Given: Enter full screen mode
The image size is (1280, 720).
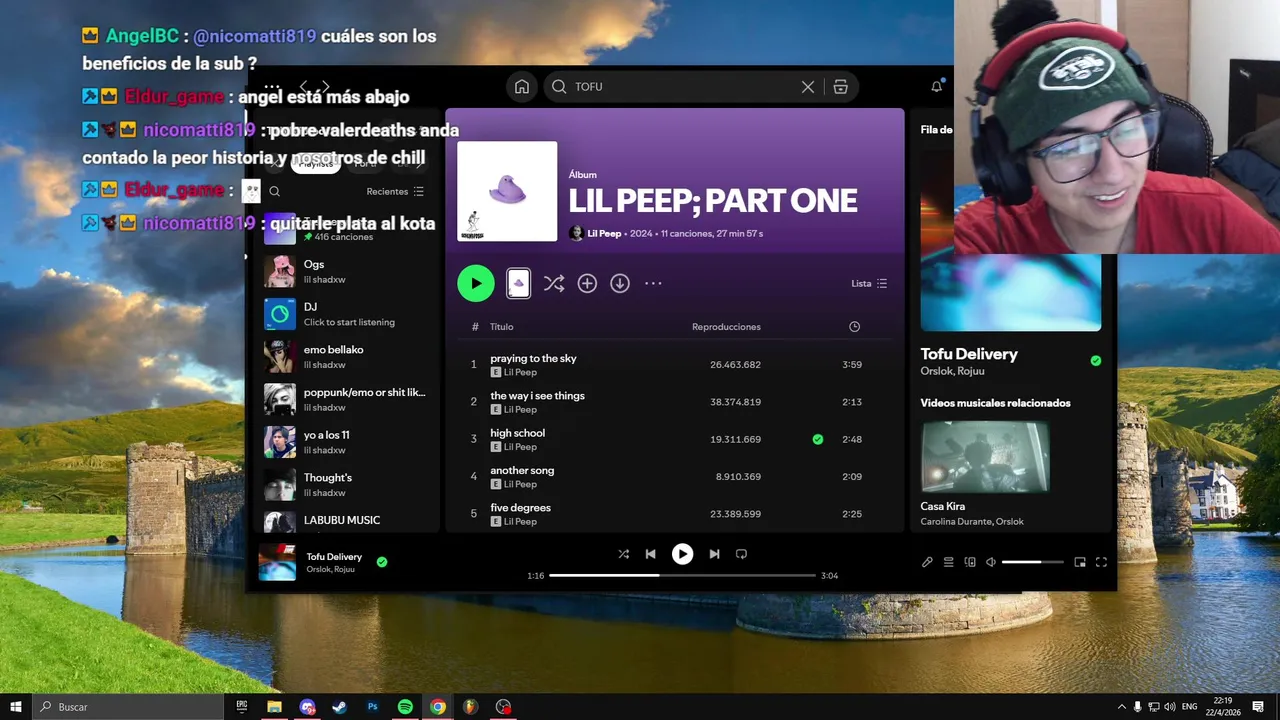Looking at the screenshot, I should [1101, 562].
